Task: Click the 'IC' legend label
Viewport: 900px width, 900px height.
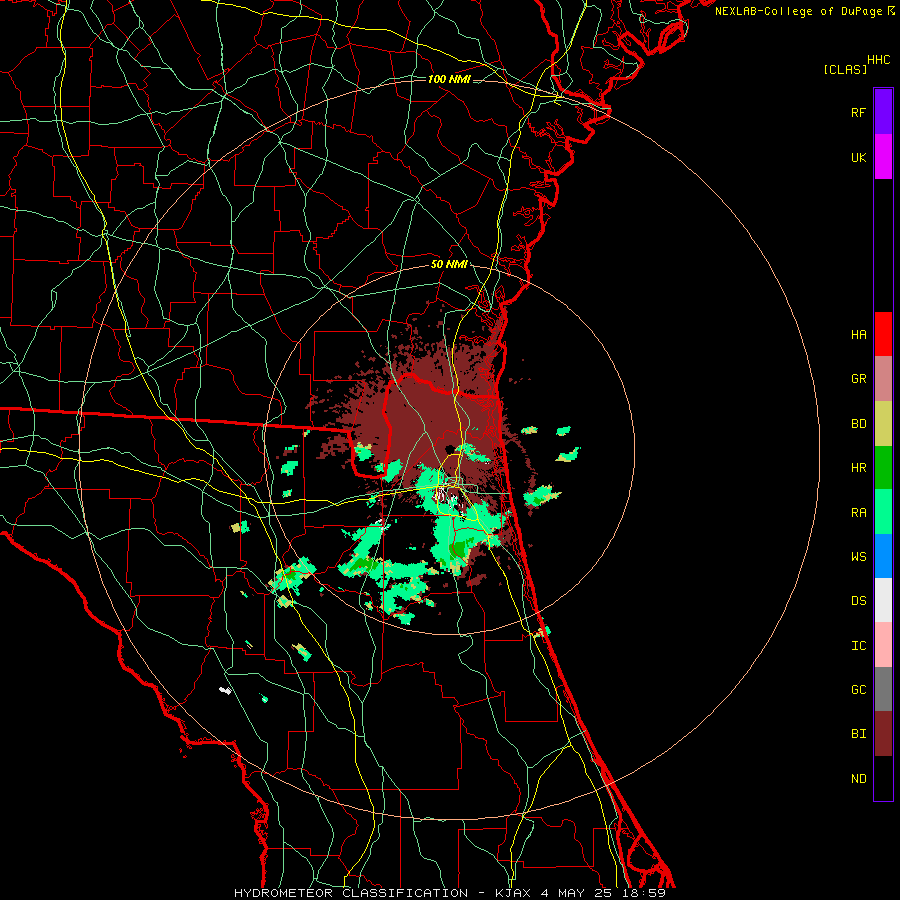Action: point(859,646)
